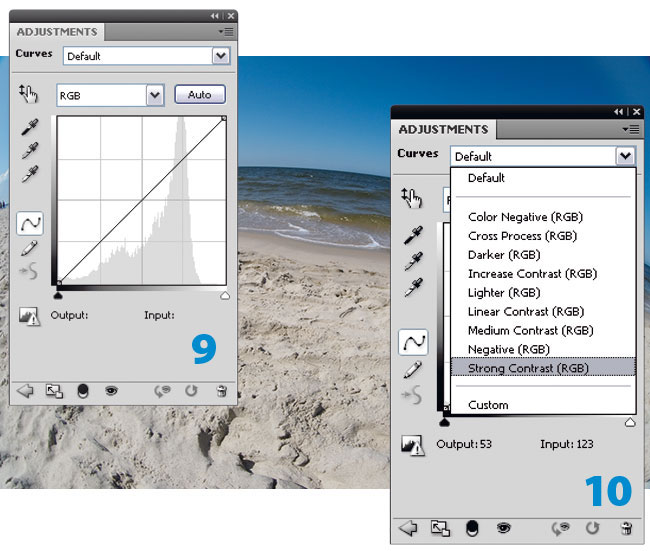Click histogram warning icon in left panel
The height and width of the screenshot is (551, 650).
(29, 316)
